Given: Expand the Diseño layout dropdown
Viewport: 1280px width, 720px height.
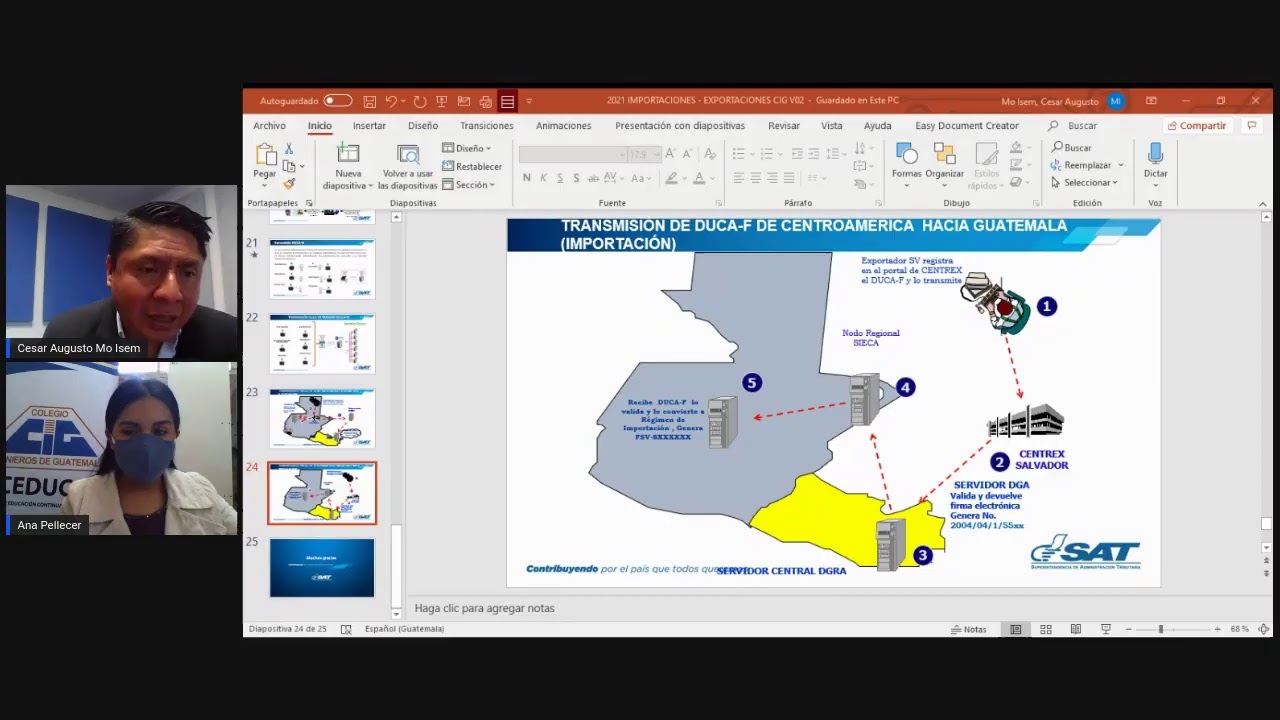Looking at the screenshot, I should (x=467, y=148).
